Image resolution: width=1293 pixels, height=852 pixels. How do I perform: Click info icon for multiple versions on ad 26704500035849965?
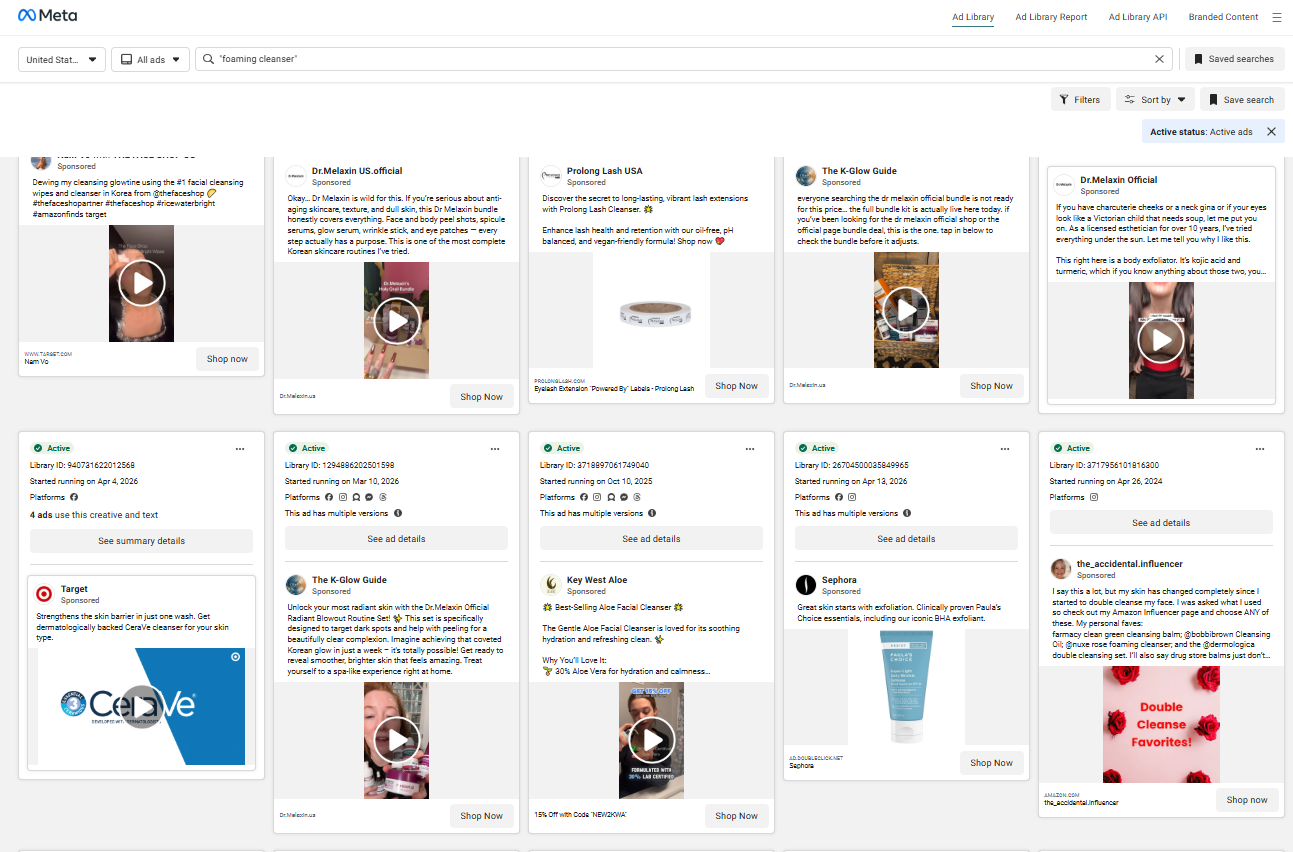908,513
